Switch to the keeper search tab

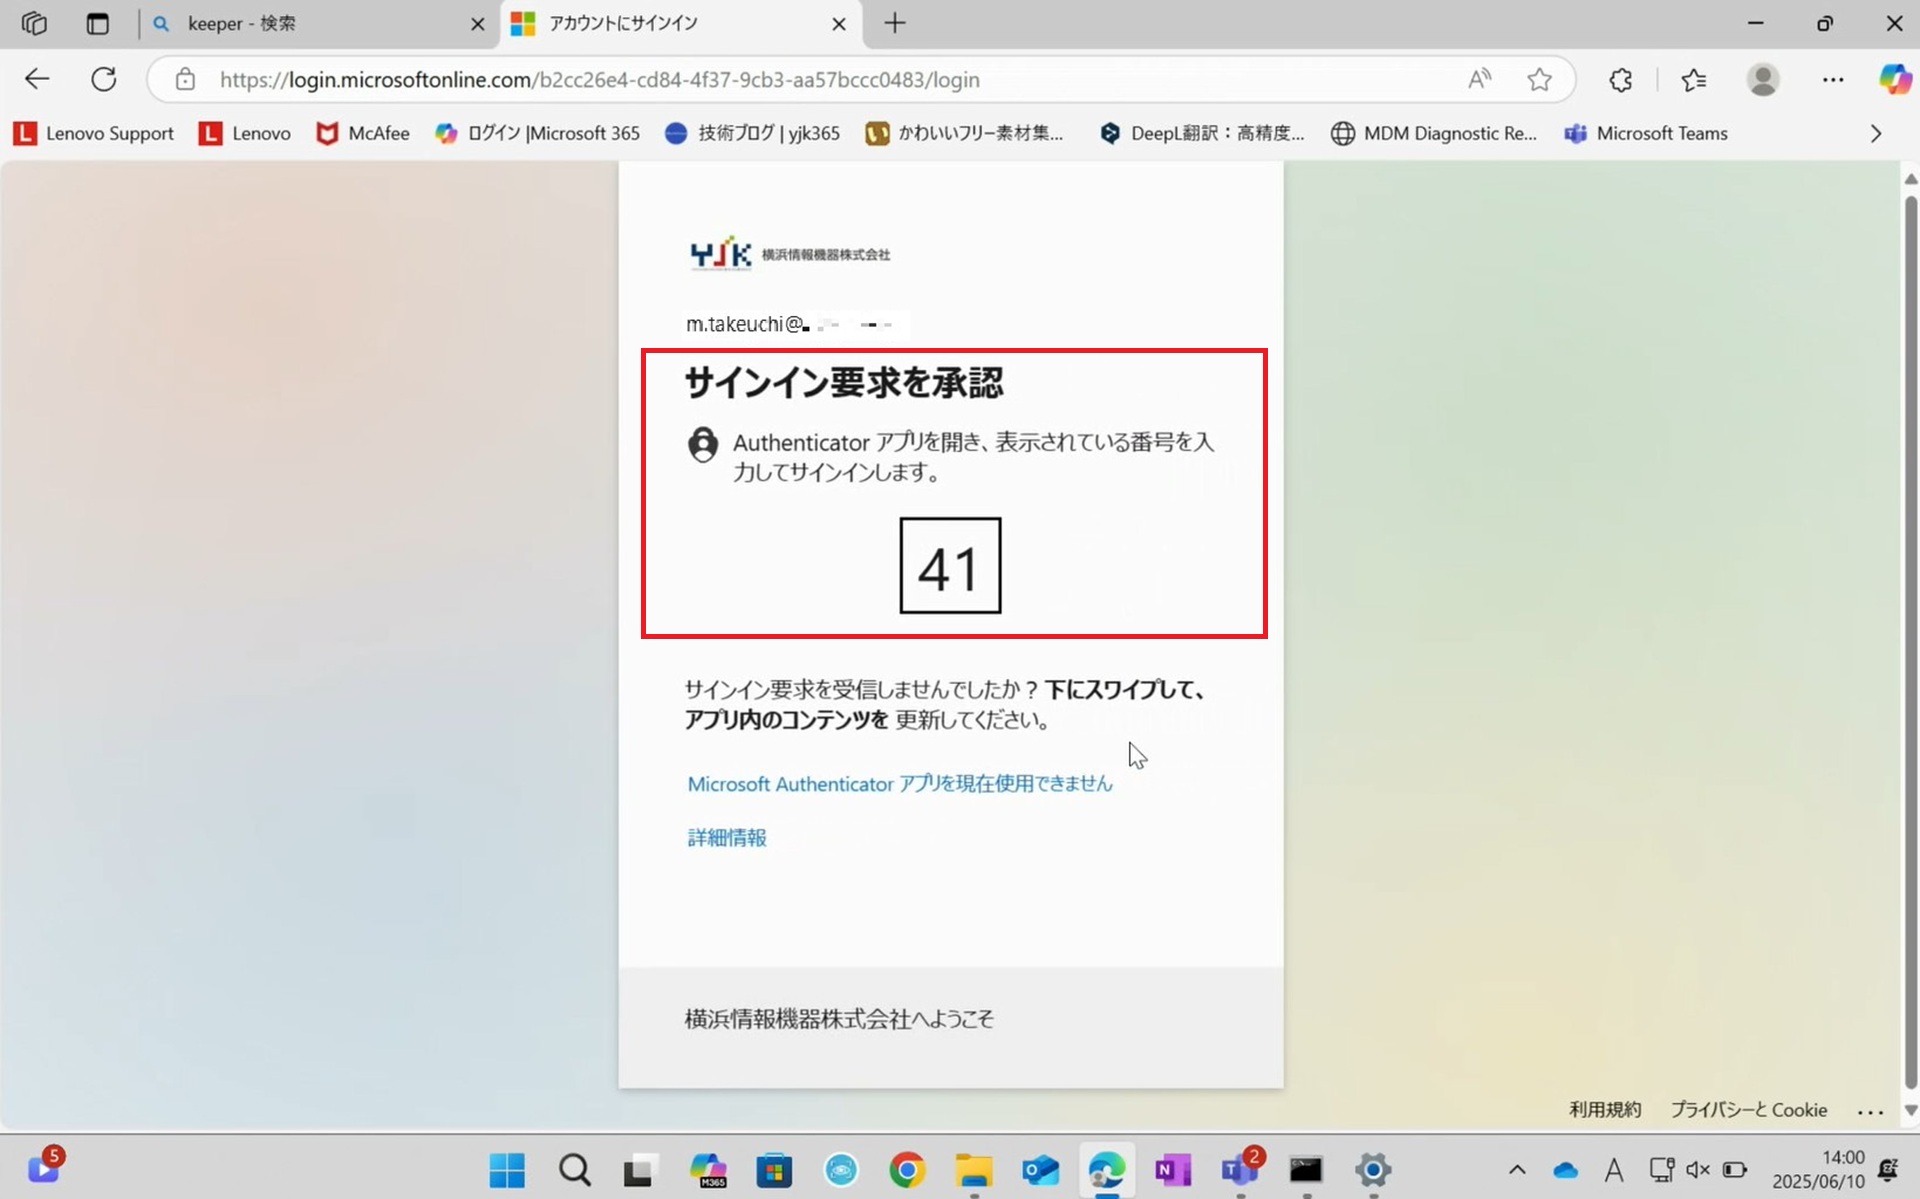click(310, 23)
